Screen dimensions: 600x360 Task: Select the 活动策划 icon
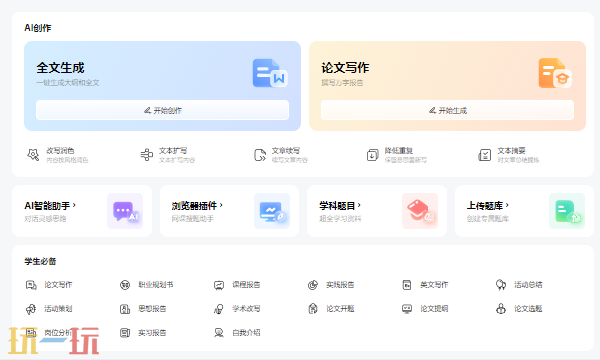pyautogui.click(x=31, y=309)
